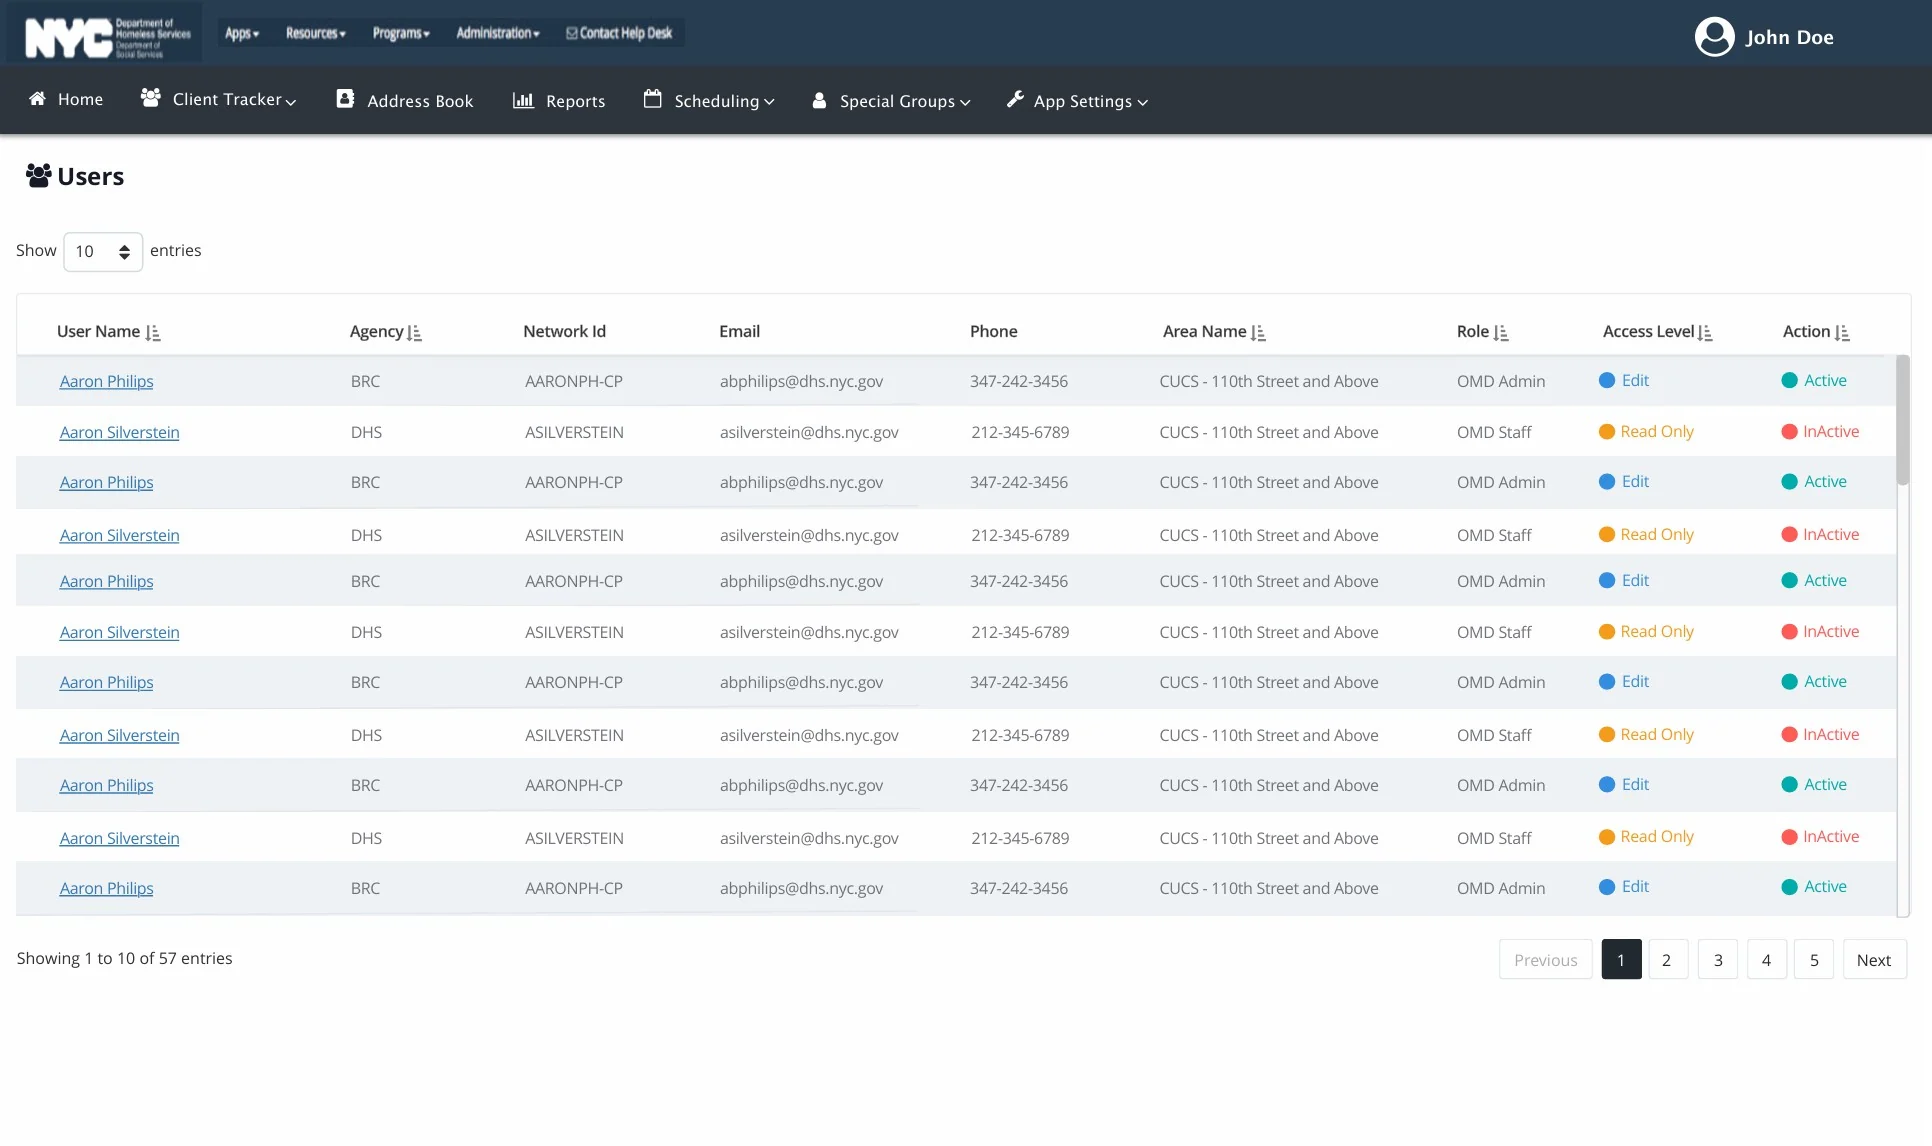
Task: Click red InActive dot in second row
Action: pos(1790,432)
